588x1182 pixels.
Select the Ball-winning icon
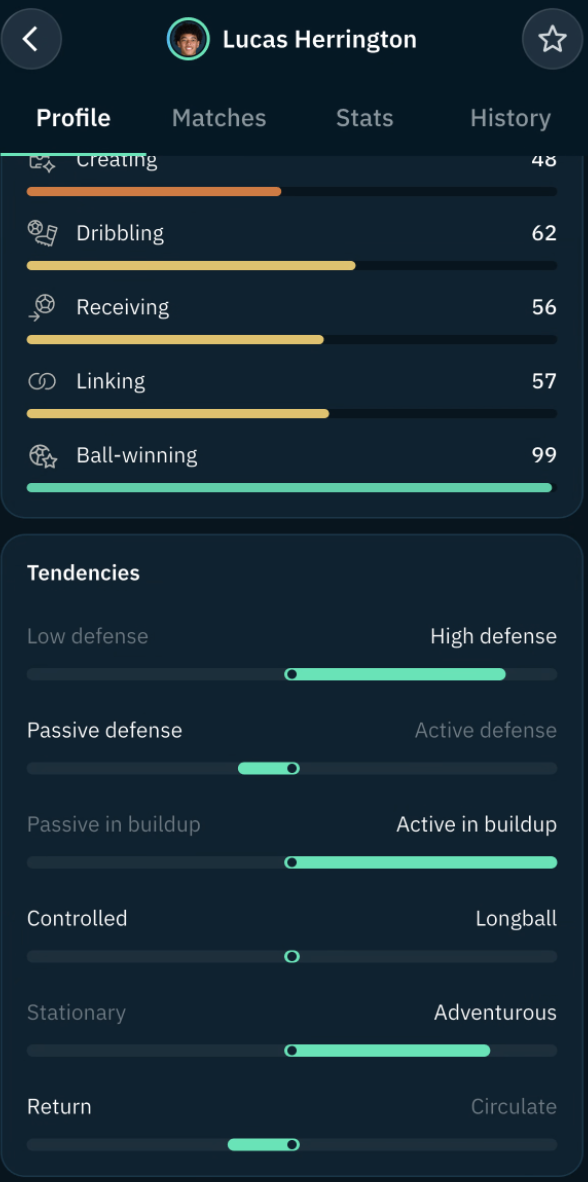click(x=43, y=455)
